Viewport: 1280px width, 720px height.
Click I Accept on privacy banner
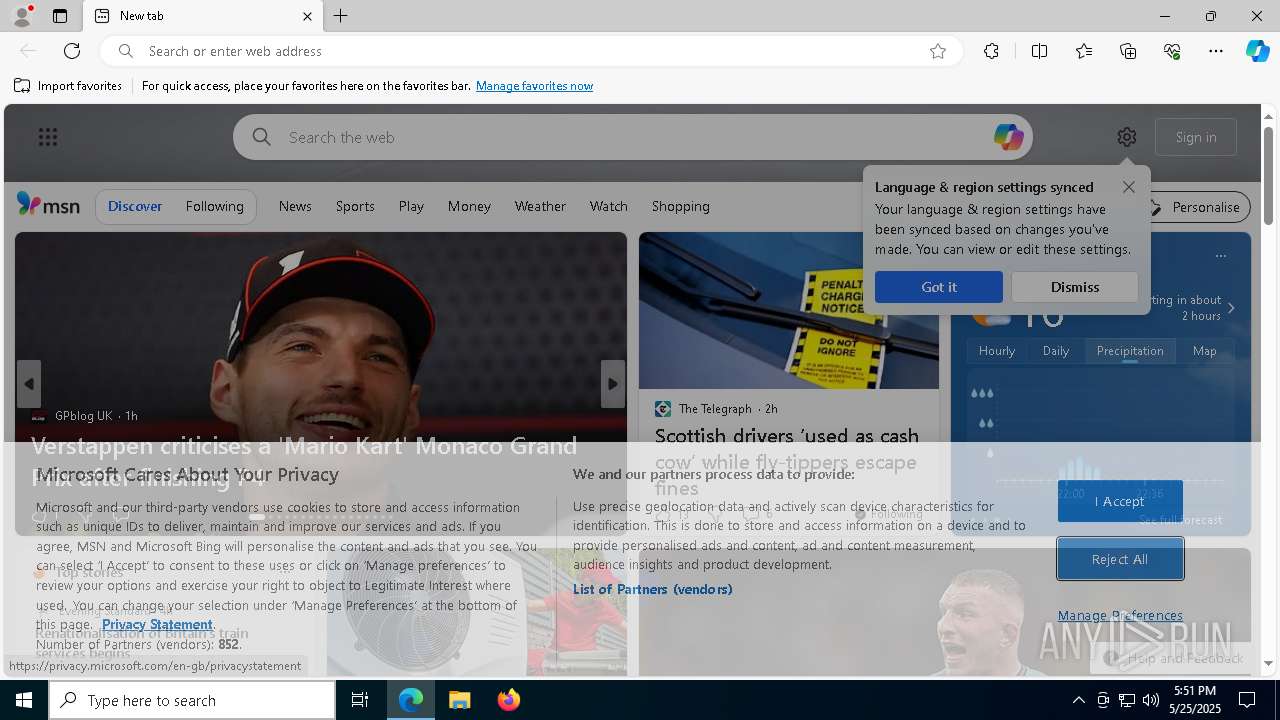pos(1120,501)
